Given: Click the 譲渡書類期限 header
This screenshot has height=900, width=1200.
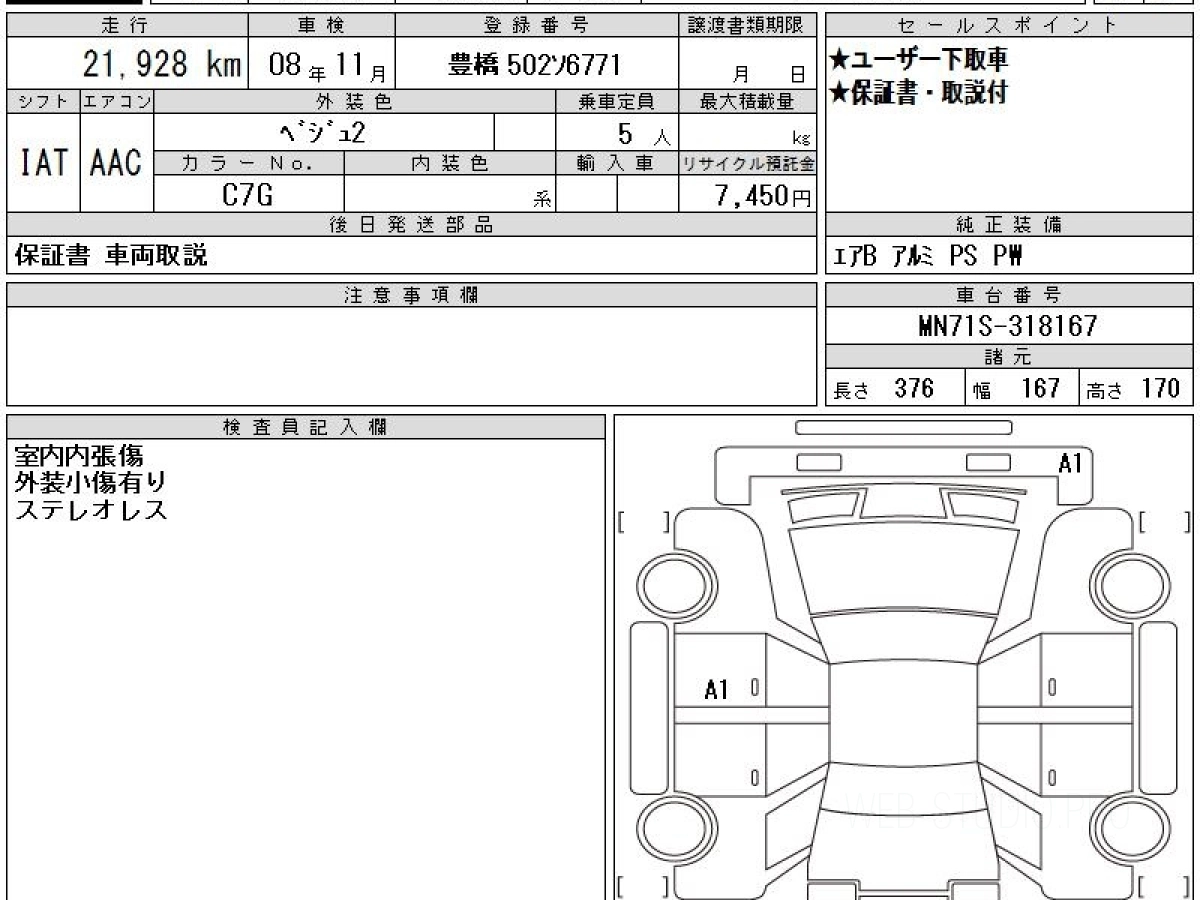Looking at the screenshot, I should [x=747, y=26].
